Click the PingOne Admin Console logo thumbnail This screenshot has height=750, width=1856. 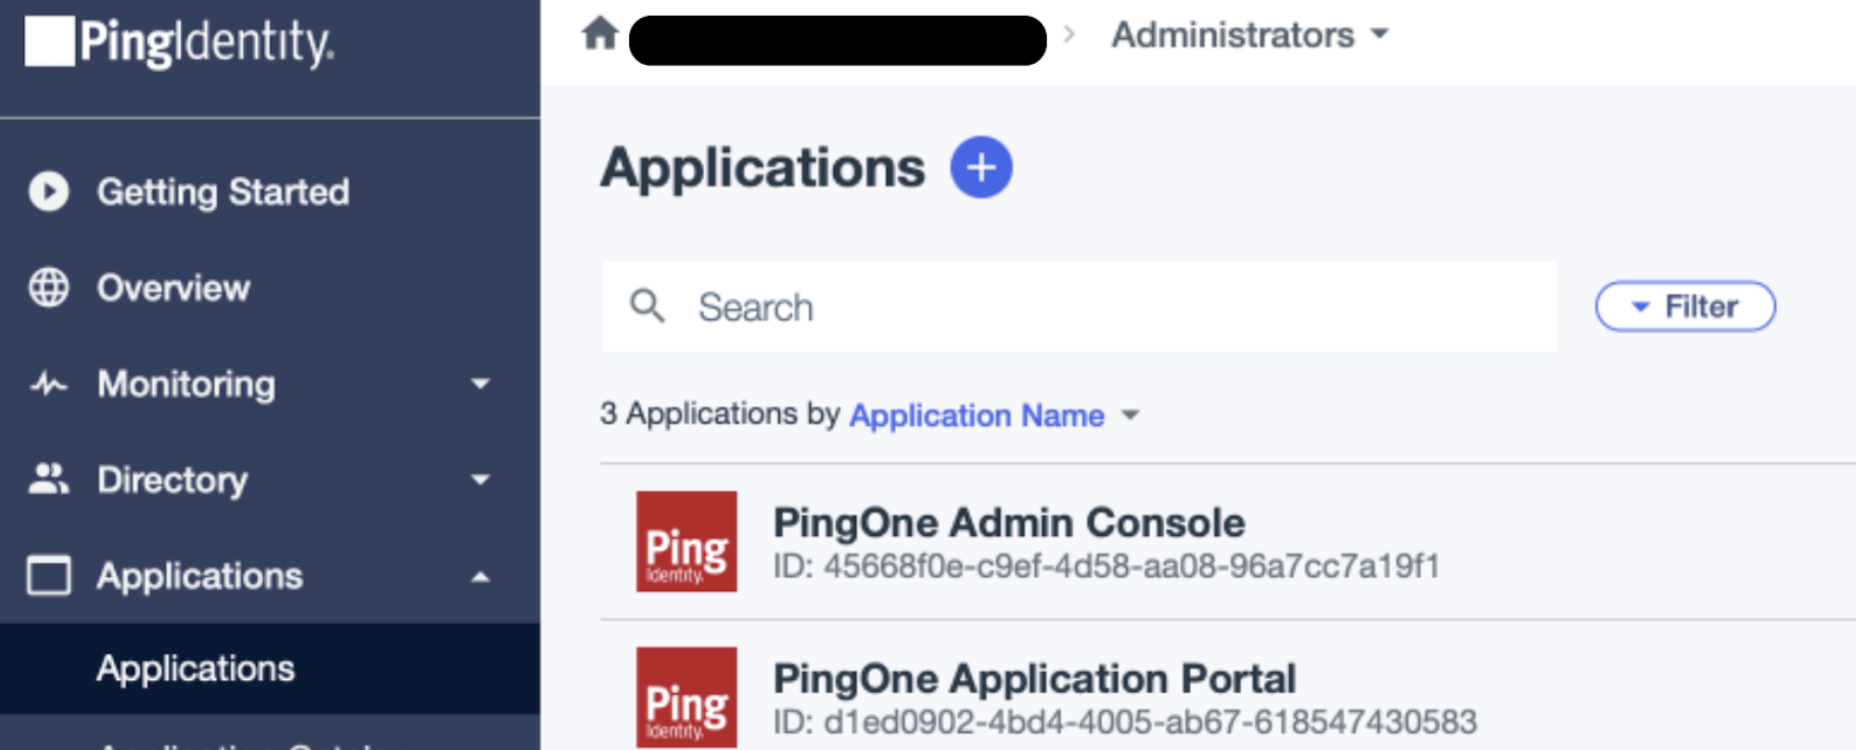(687, 541)
